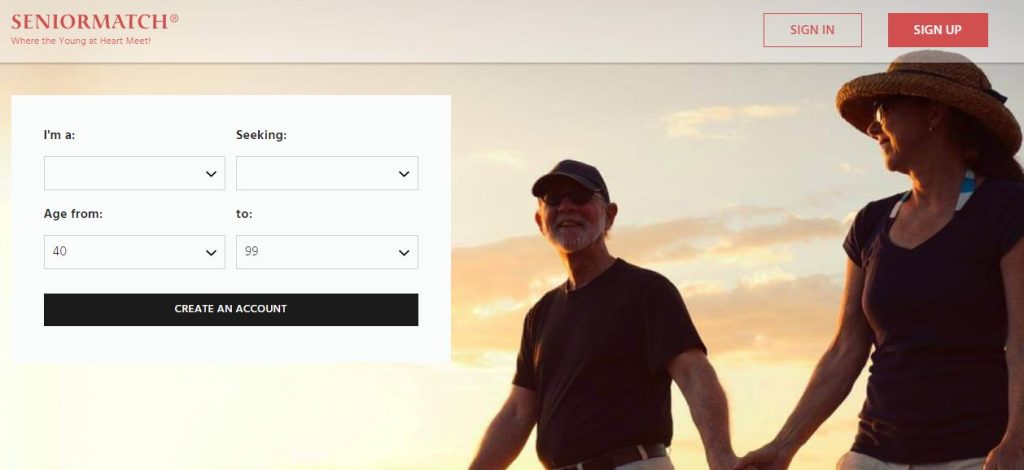
Task: Expand the Age from dropdown showing 40
Action: click(135, 252)
